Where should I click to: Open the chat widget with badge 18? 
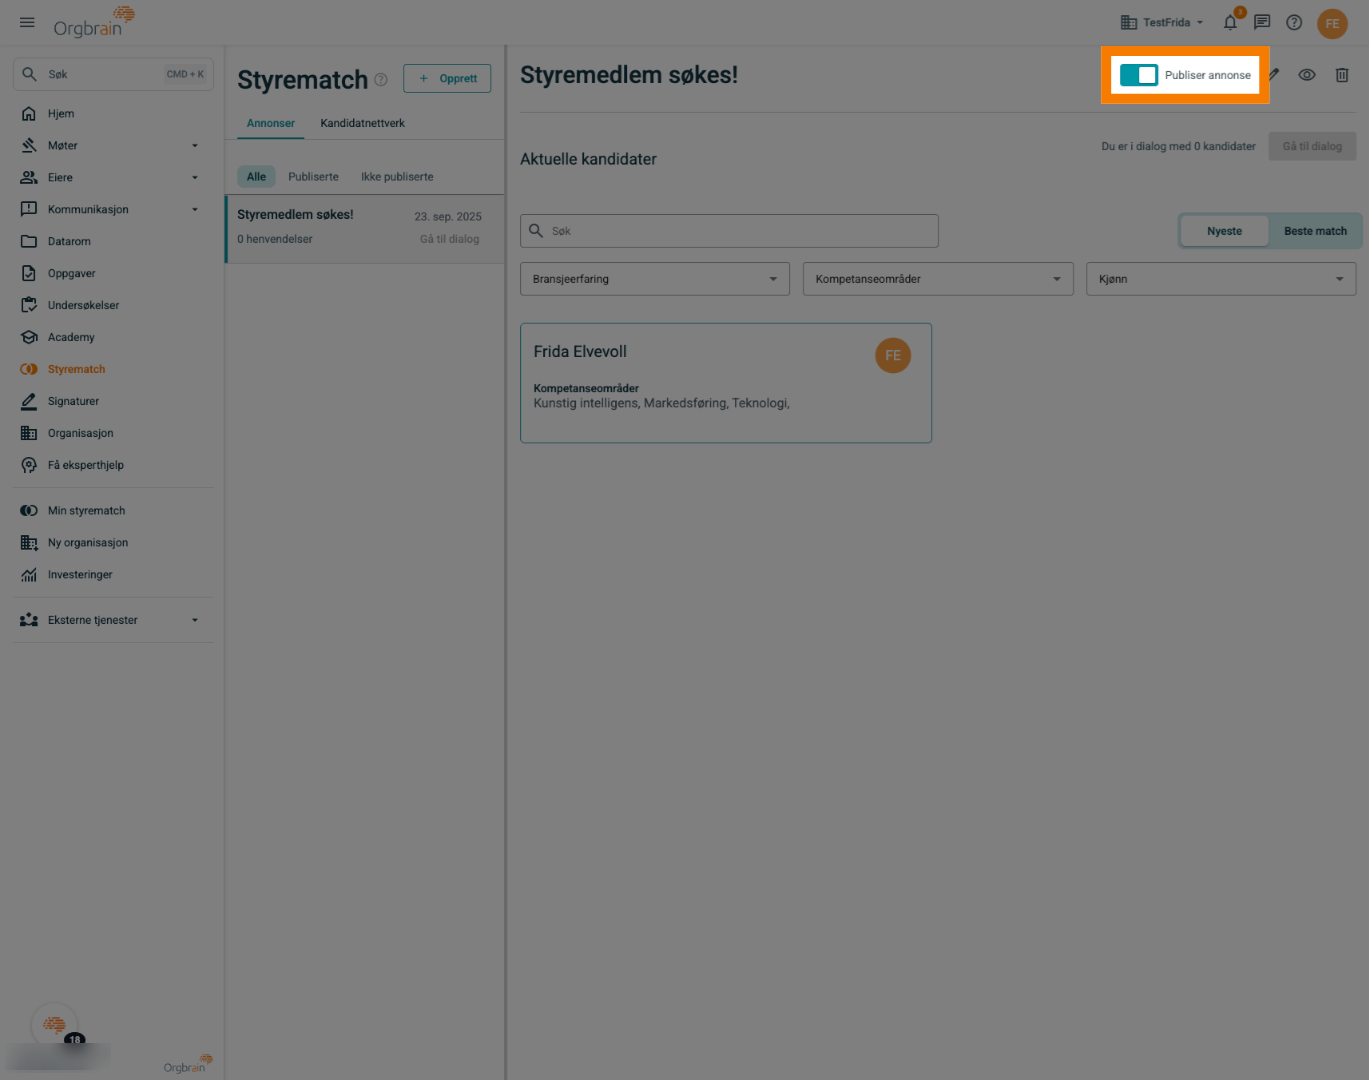point(55,1025)
